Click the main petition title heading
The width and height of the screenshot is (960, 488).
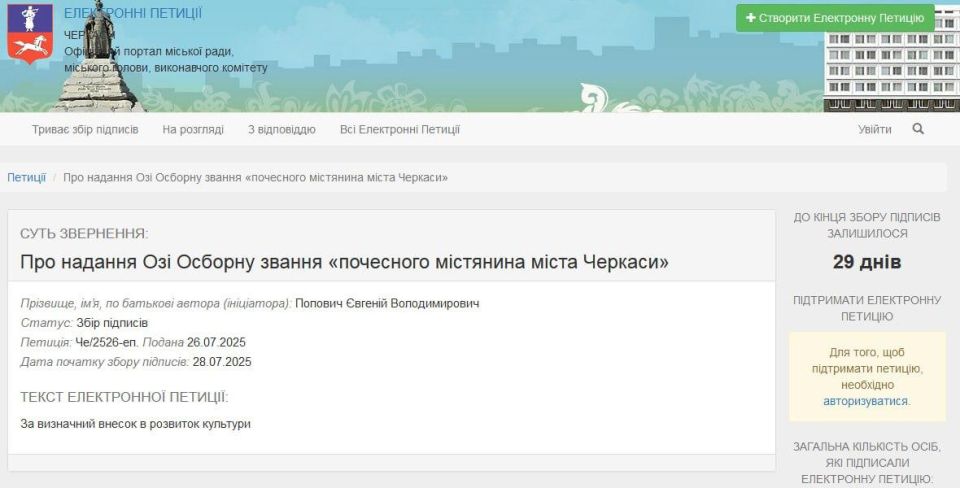point(344,262)
